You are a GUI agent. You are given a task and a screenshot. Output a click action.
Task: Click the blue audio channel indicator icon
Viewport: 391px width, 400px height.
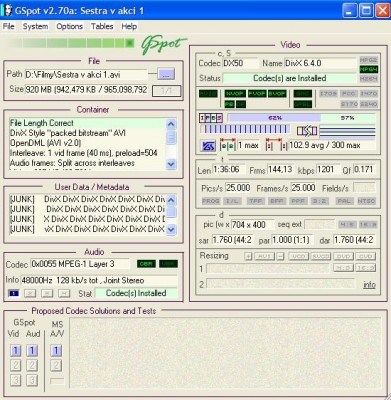[x=14, y=293]
